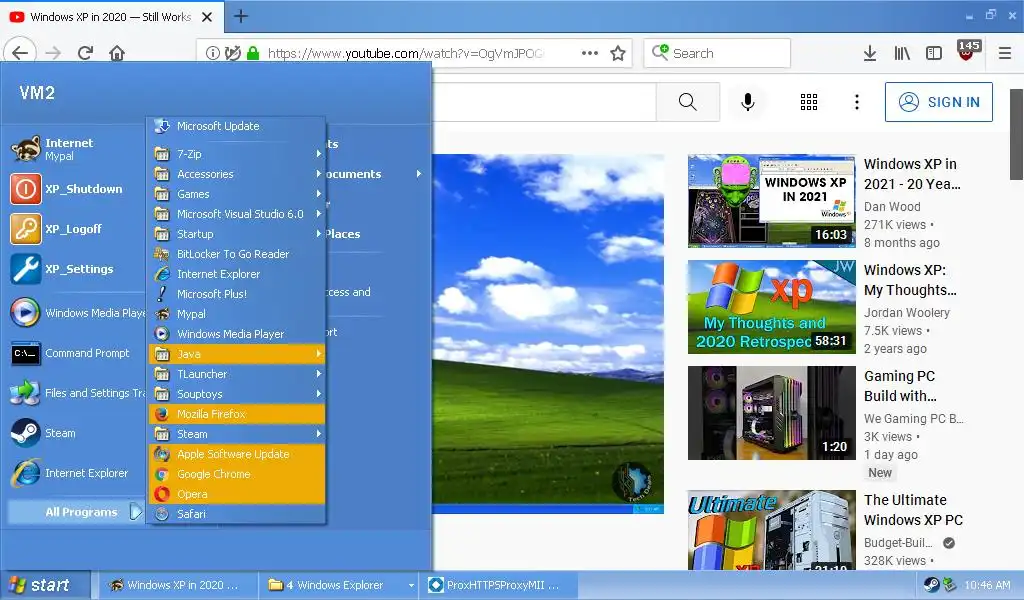Open 'Windows XP in 2021' video title link
This screenshot has width=1024, height=600.
(x=912, y=174)
